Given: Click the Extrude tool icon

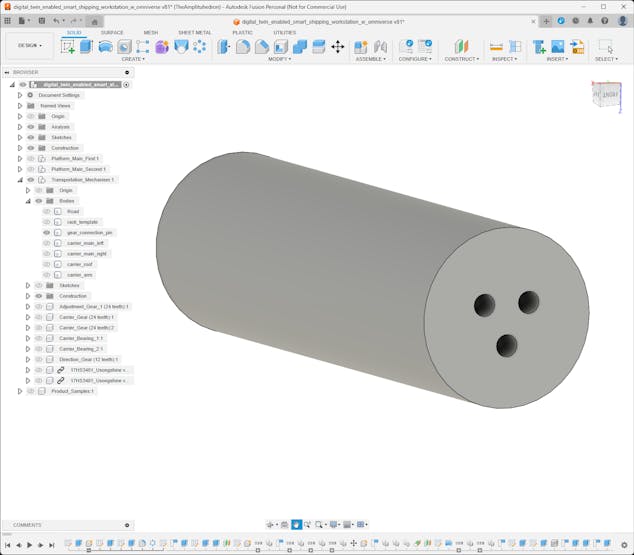Looking at the screenshot, I should 86,46.
